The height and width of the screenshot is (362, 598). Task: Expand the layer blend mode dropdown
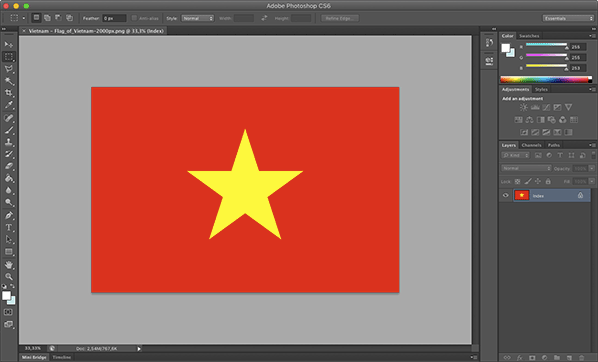point(526,168)
